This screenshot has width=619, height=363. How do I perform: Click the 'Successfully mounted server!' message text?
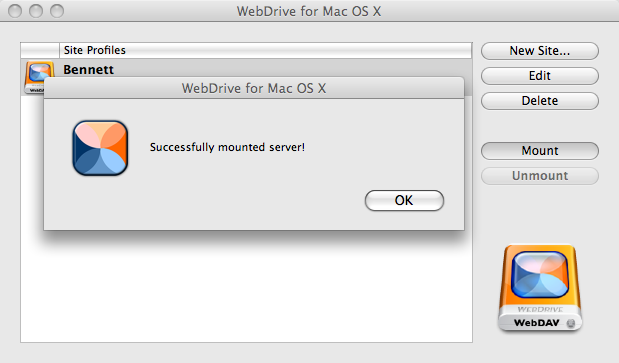coord(227,147)
